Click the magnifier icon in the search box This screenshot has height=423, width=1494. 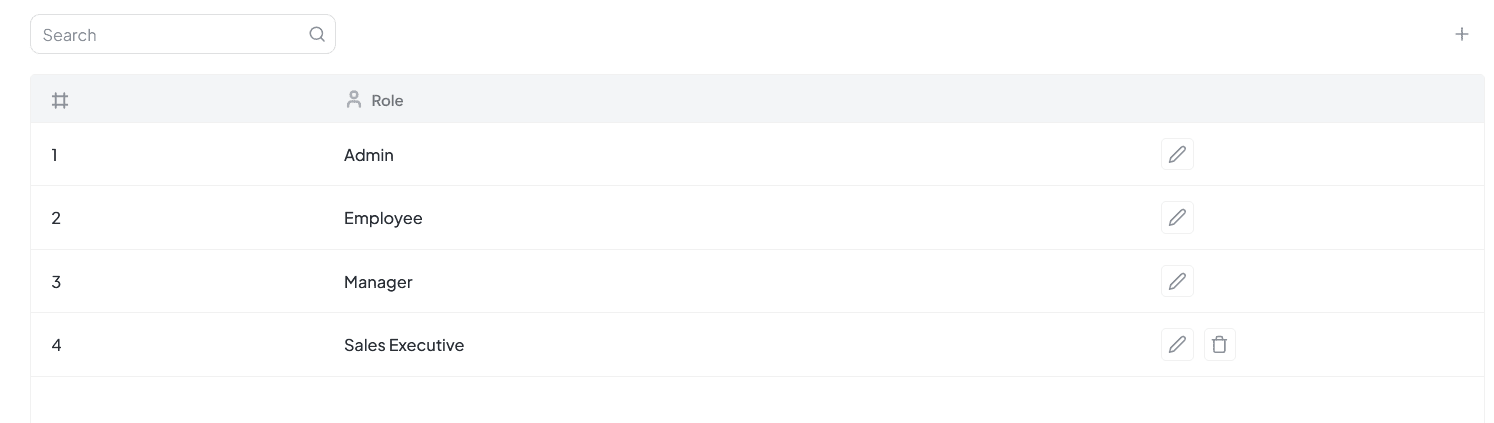pyautogui.click(x=317, y=34)
